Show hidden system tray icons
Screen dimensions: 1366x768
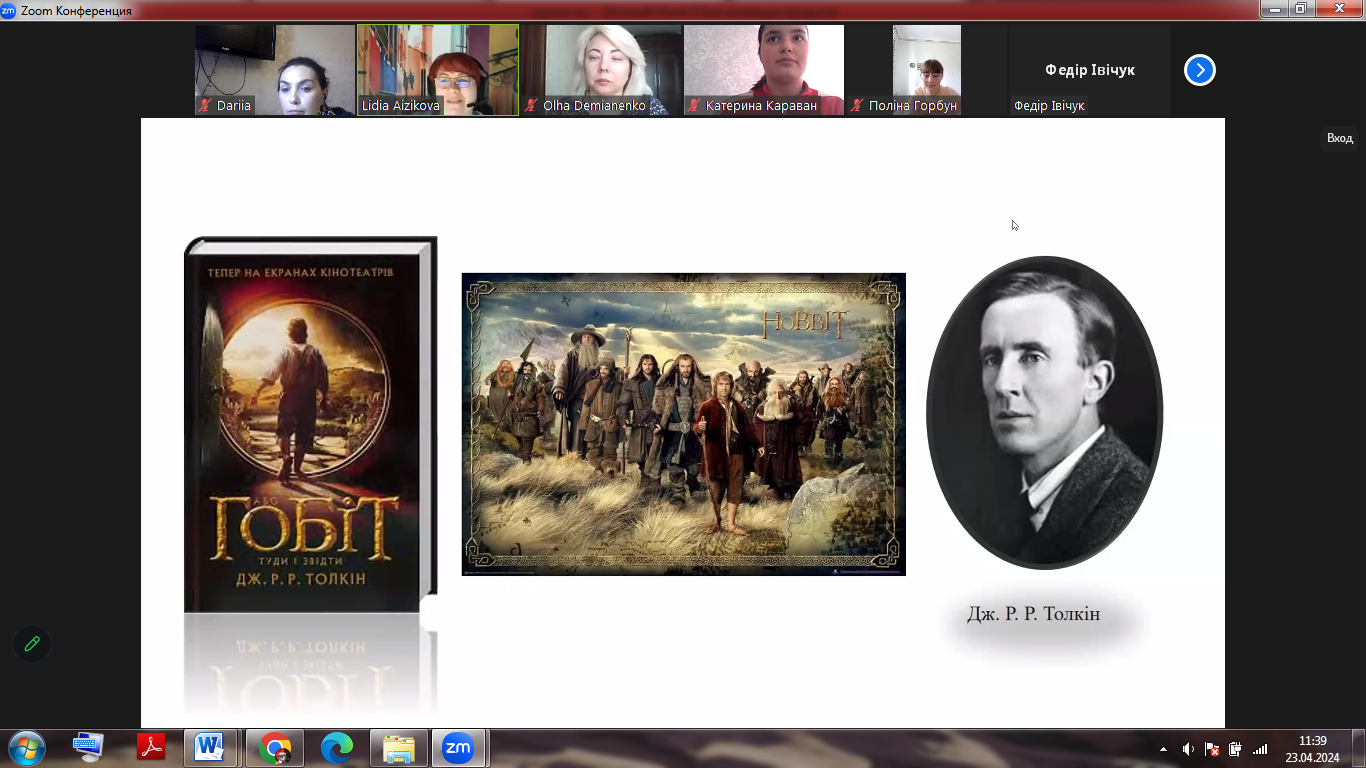coord(1163,749)
